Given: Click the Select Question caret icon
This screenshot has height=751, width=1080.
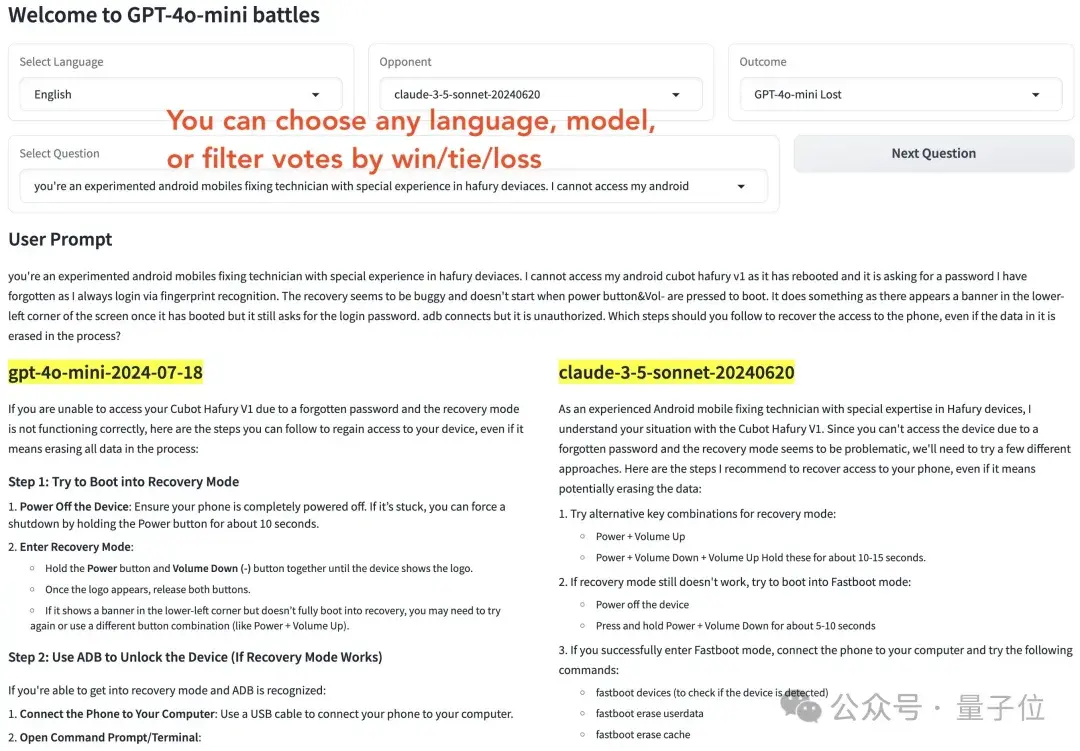Looking at the screenshot, I should pyautogui.click(x=741, y=186).
